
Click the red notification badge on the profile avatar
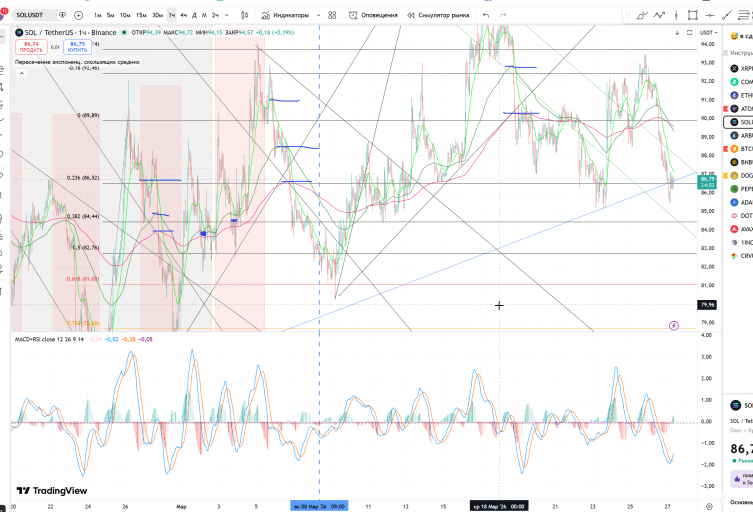pos(4,11)
